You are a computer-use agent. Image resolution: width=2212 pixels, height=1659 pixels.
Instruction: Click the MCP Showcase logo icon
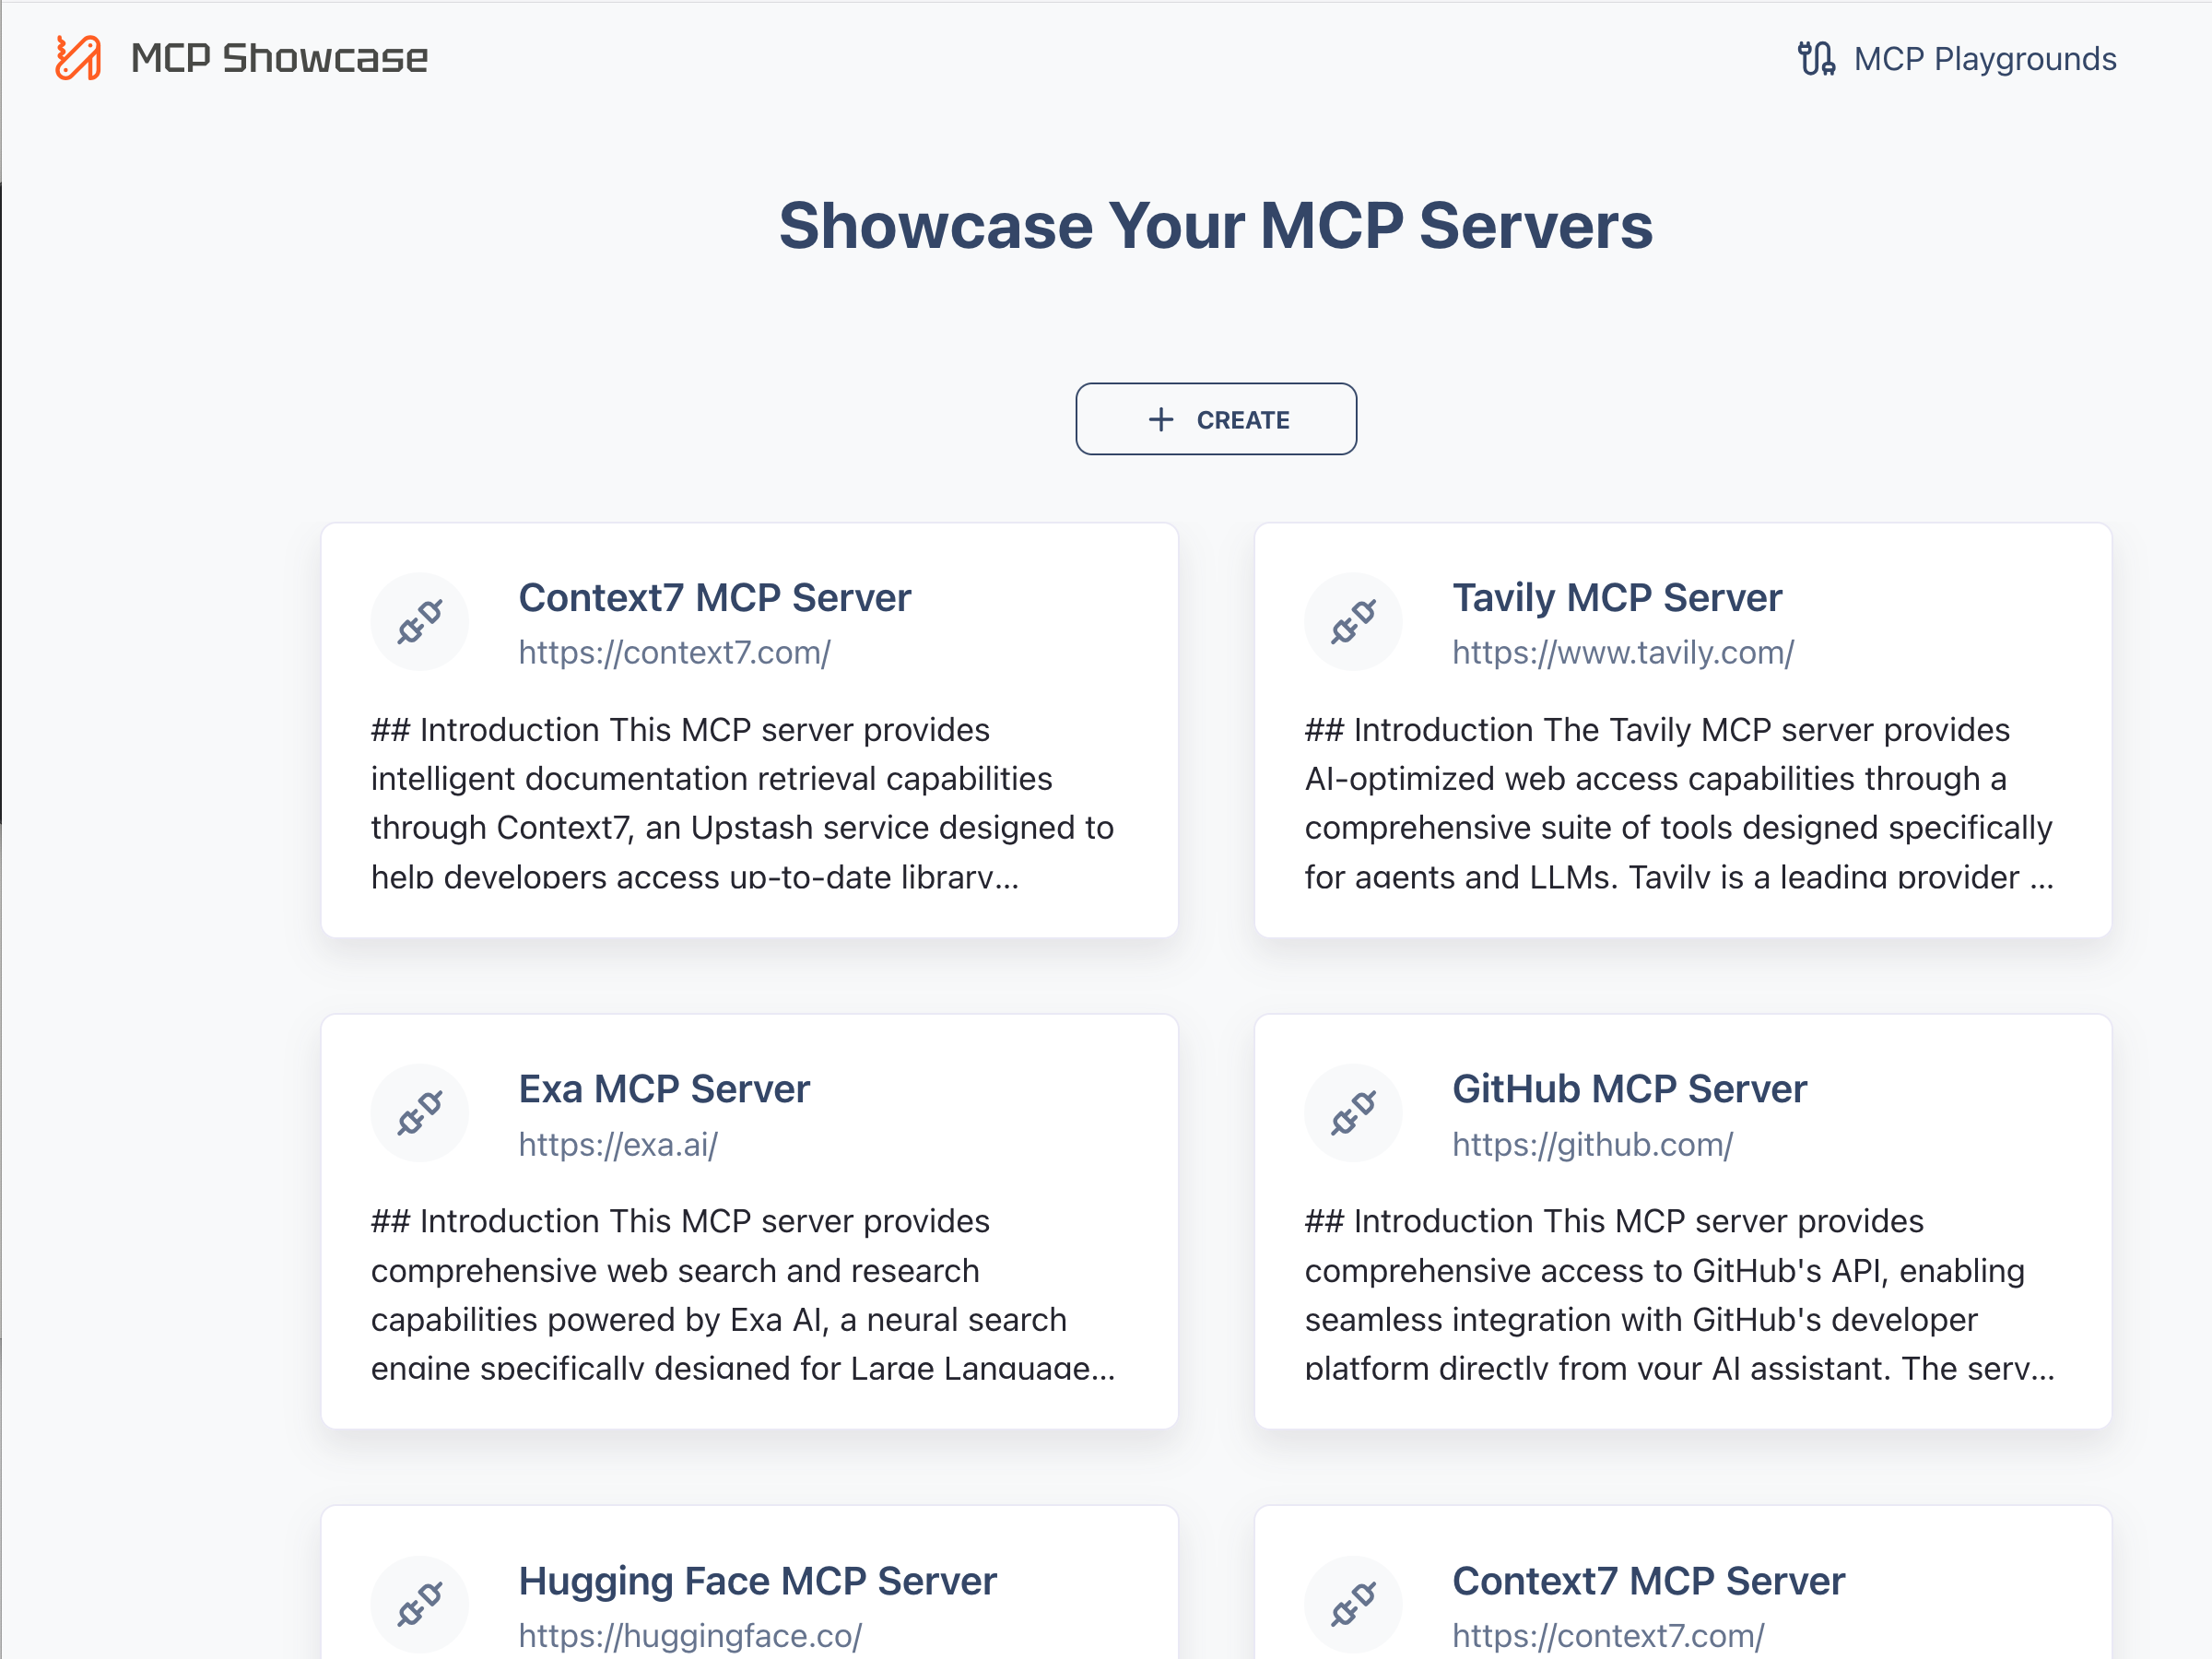78,59
